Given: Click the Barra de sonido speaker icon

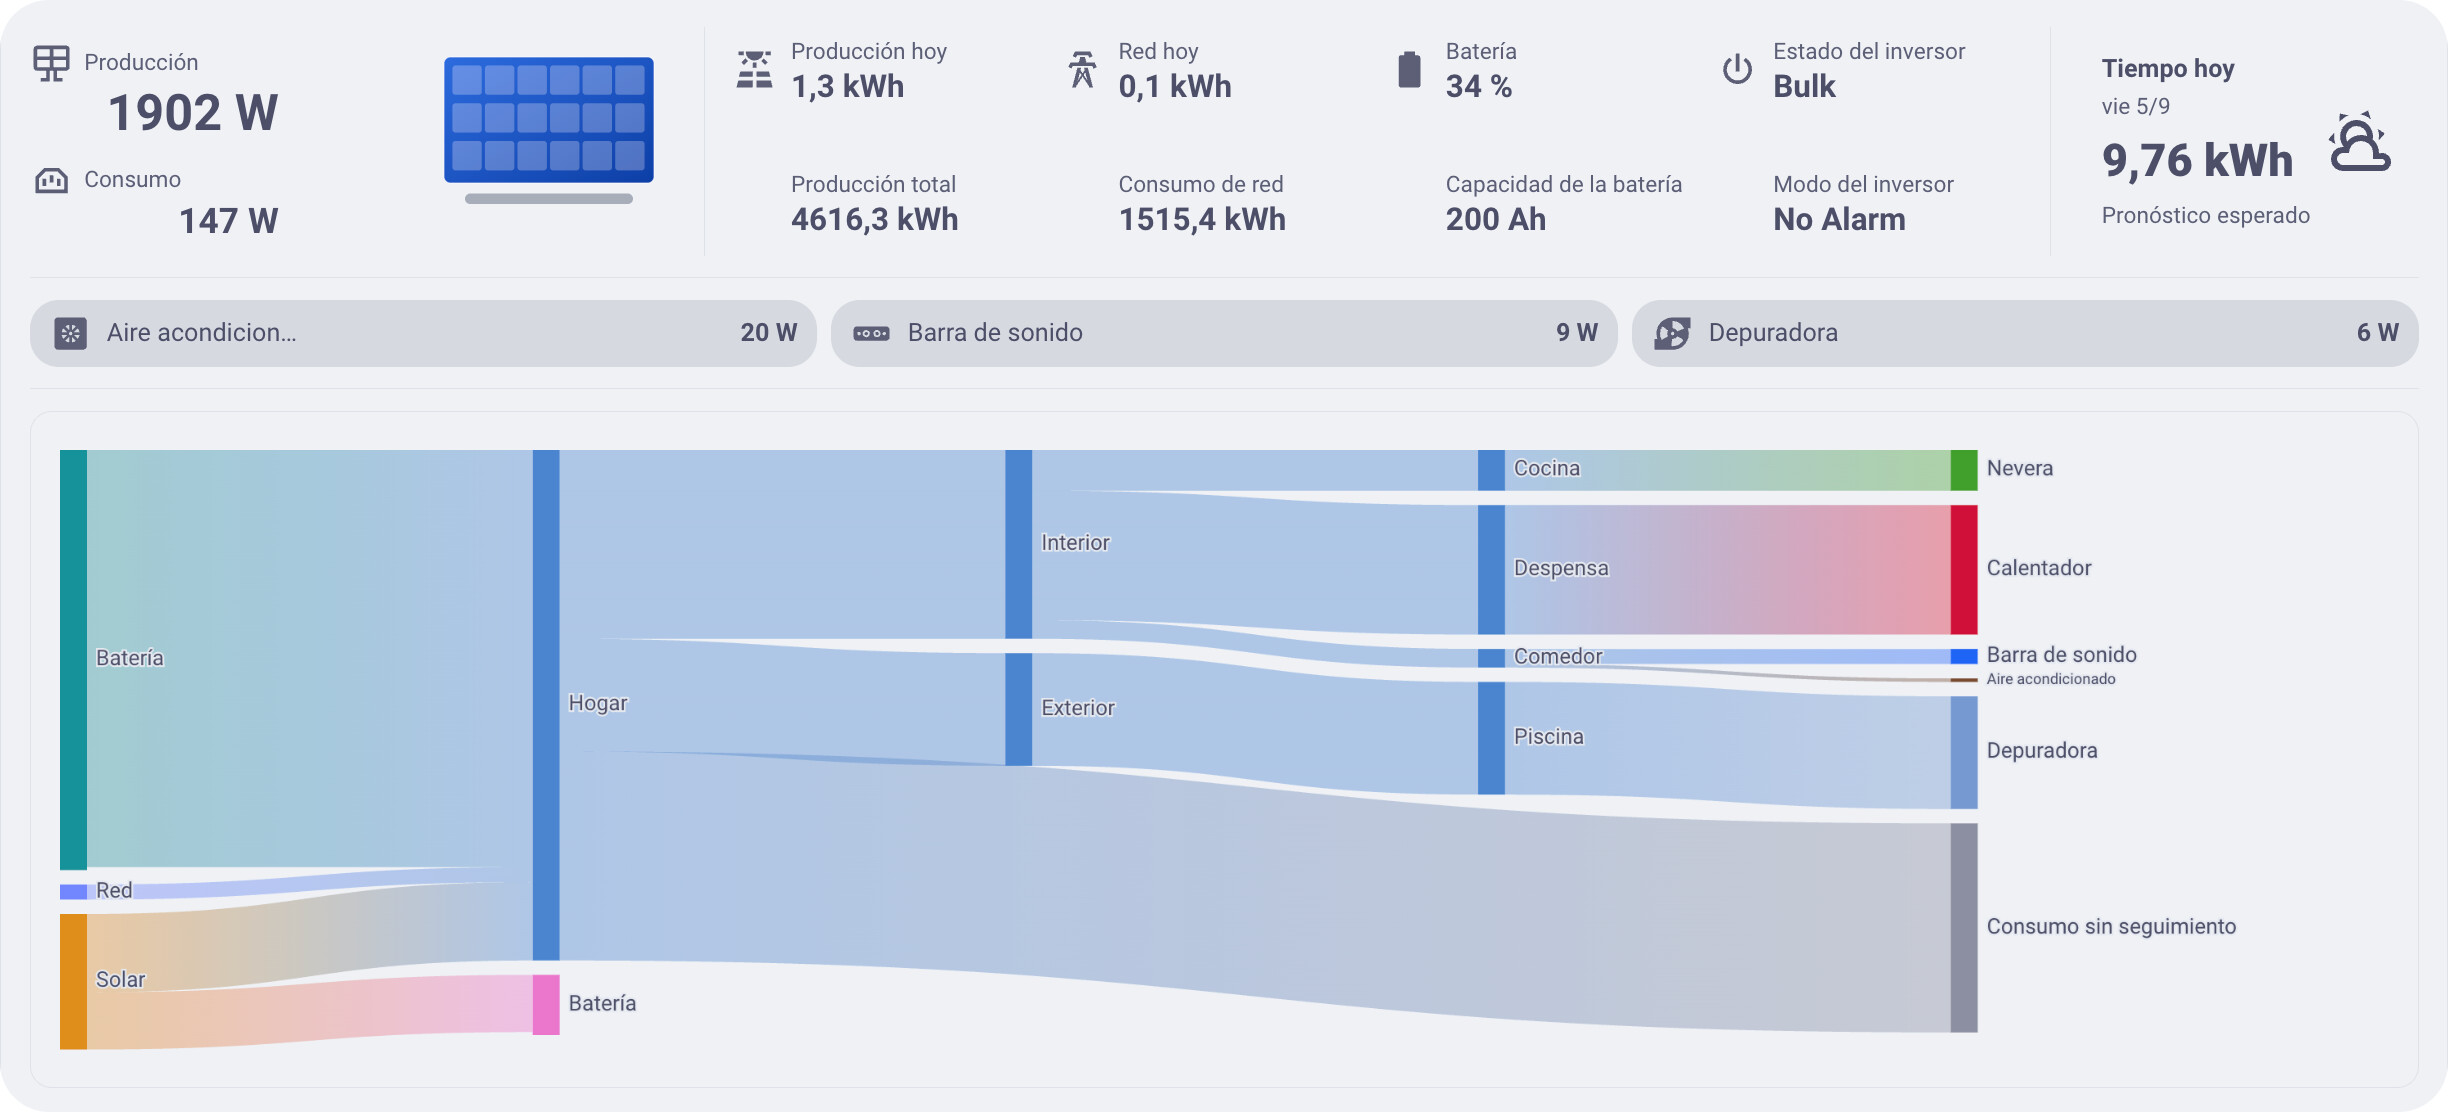Looking at the screenshot, I should tap(871, 333).
